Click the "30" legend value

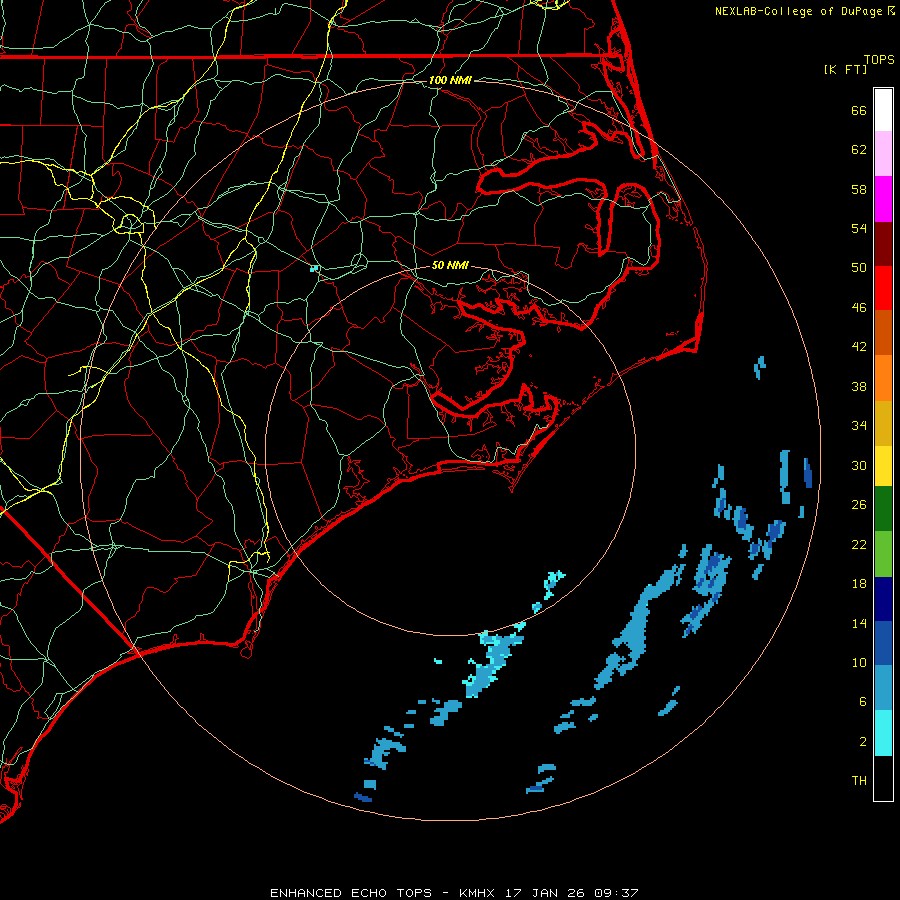coord(859,465)
